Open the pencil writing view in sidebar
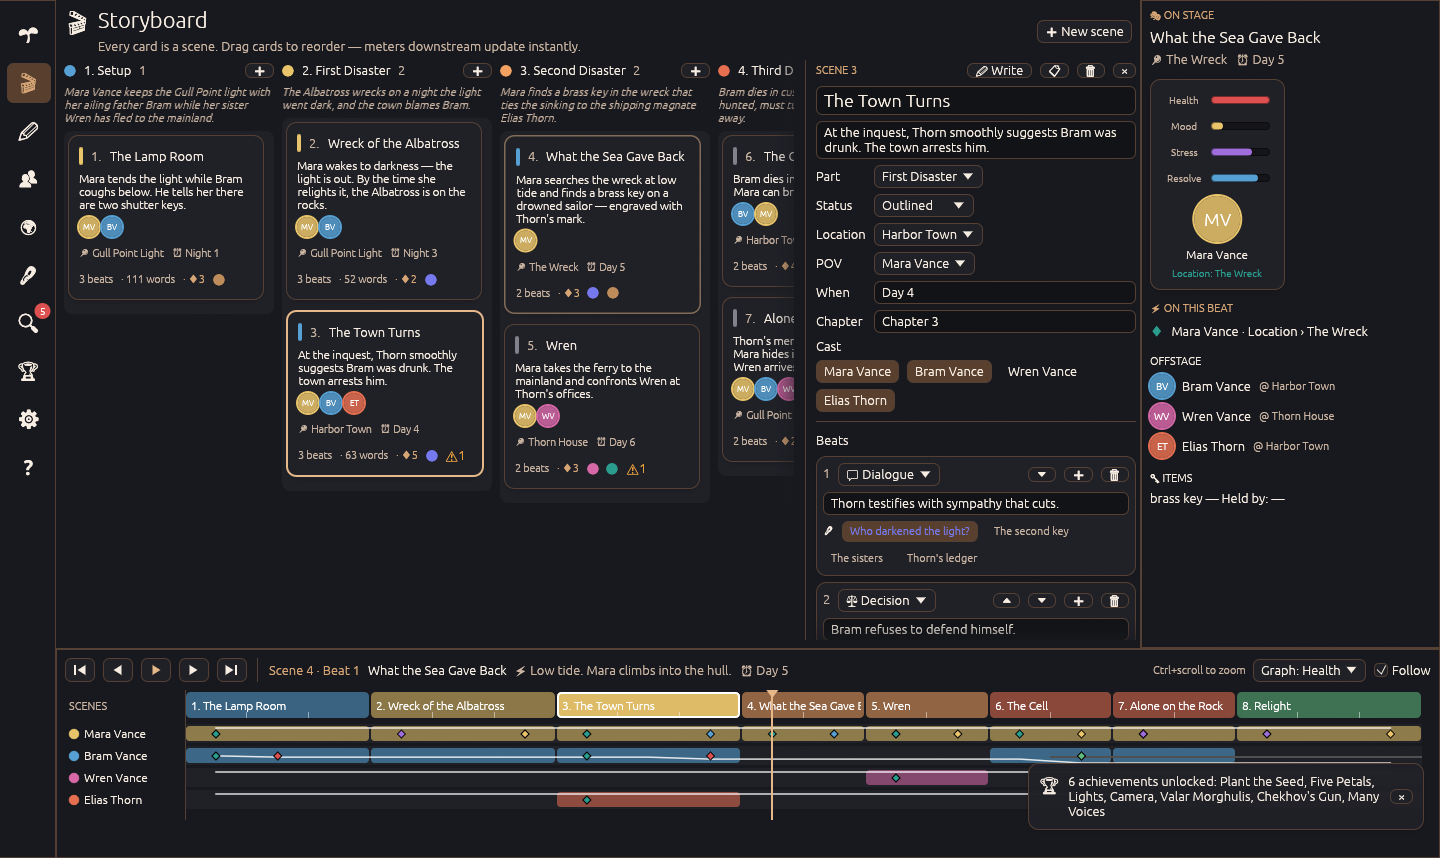The width and height of the screenshot is (1440, 858). point(28,131)
